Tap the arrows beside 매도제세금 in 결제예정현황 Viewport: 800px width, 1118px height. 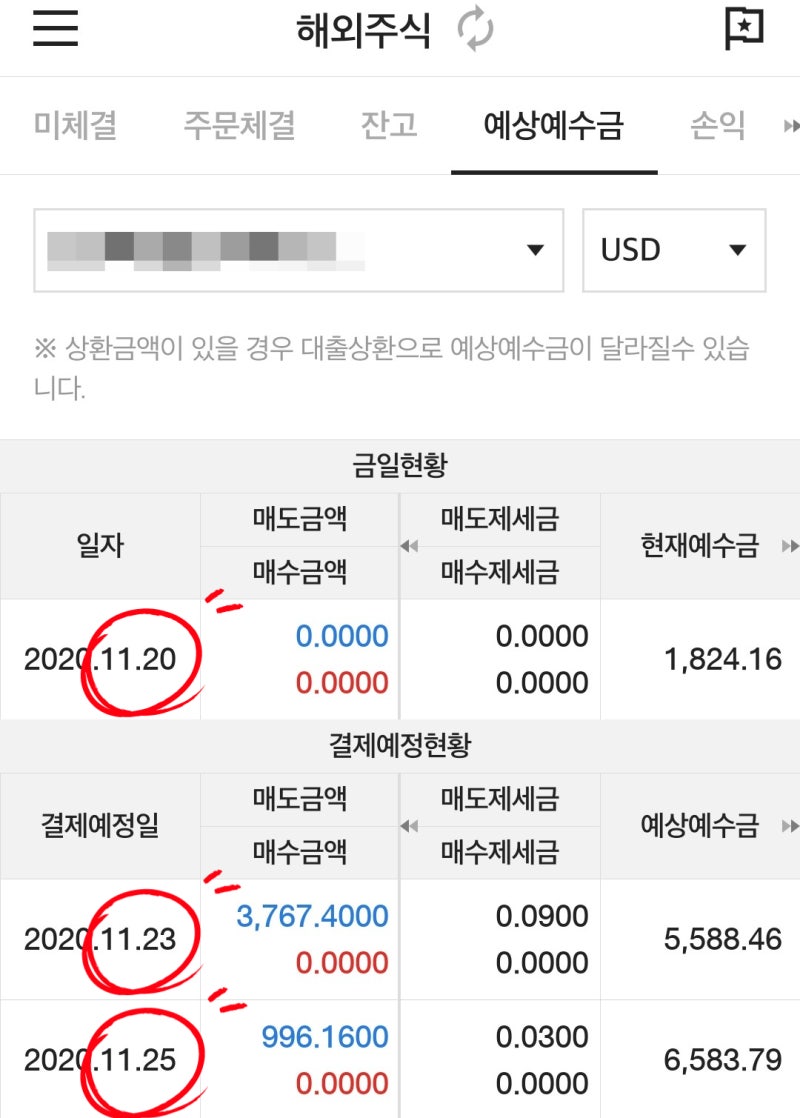tap(408, 826)
